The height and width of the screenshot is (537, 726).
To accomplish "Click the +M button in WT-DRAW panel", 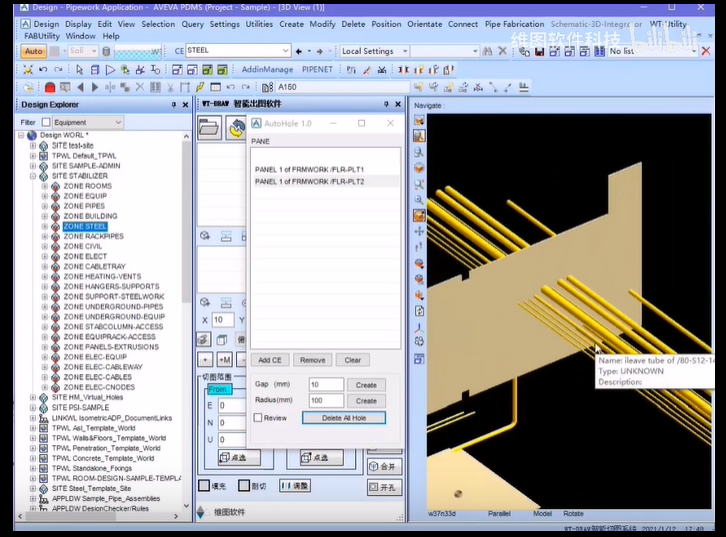I will [x=225, y=360].
